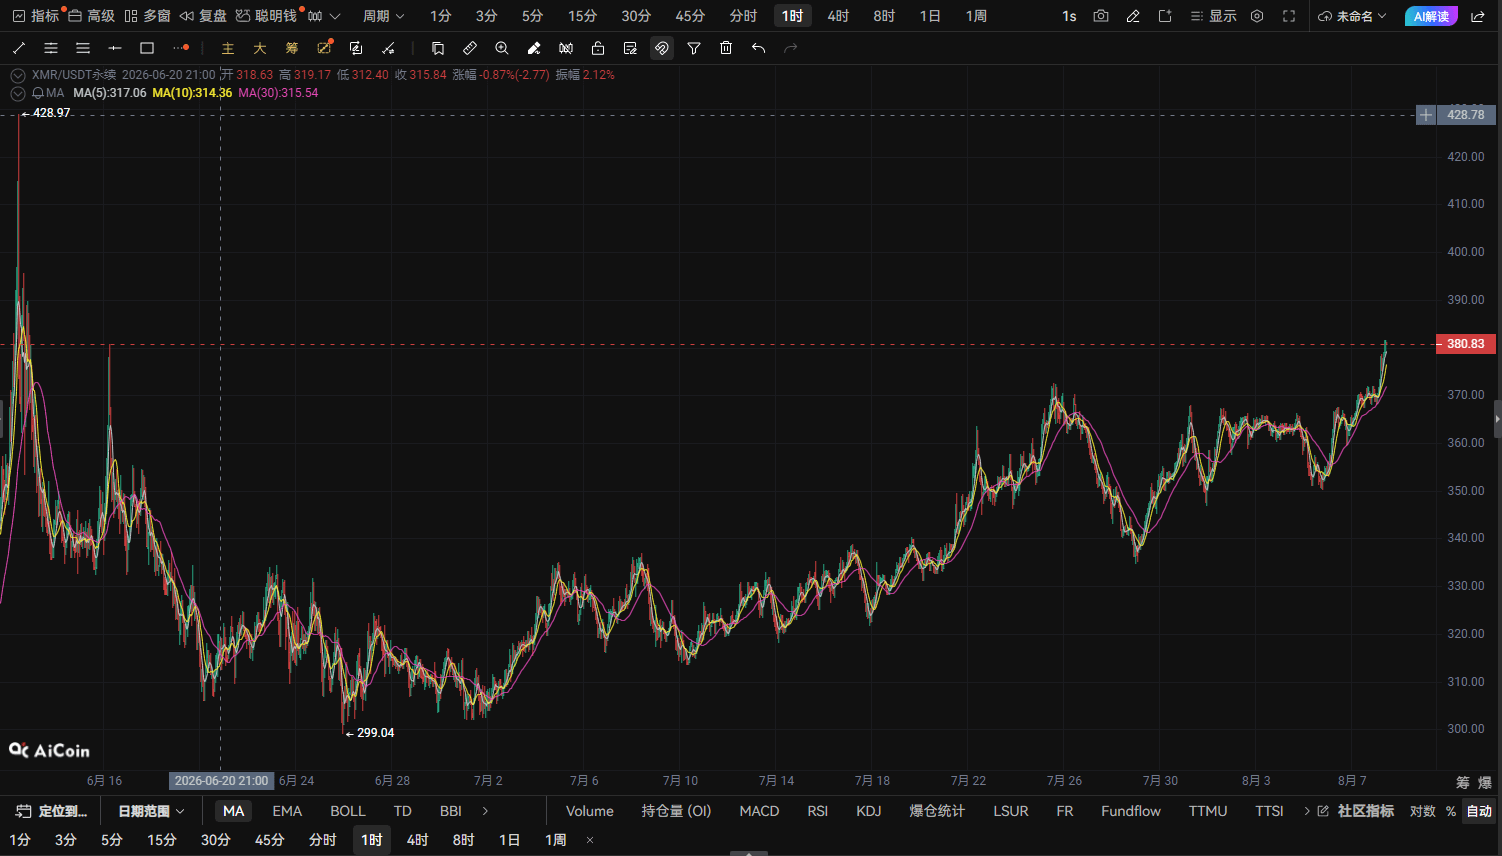Collapse the MA indicator legend row
The image size is (1502, 856).
click(x=18, y=93)
